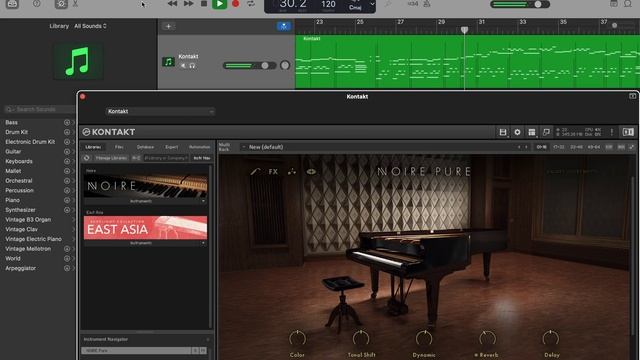Toggle the Smart Controls button
This screenshot has width=640, height=360.
61,4
